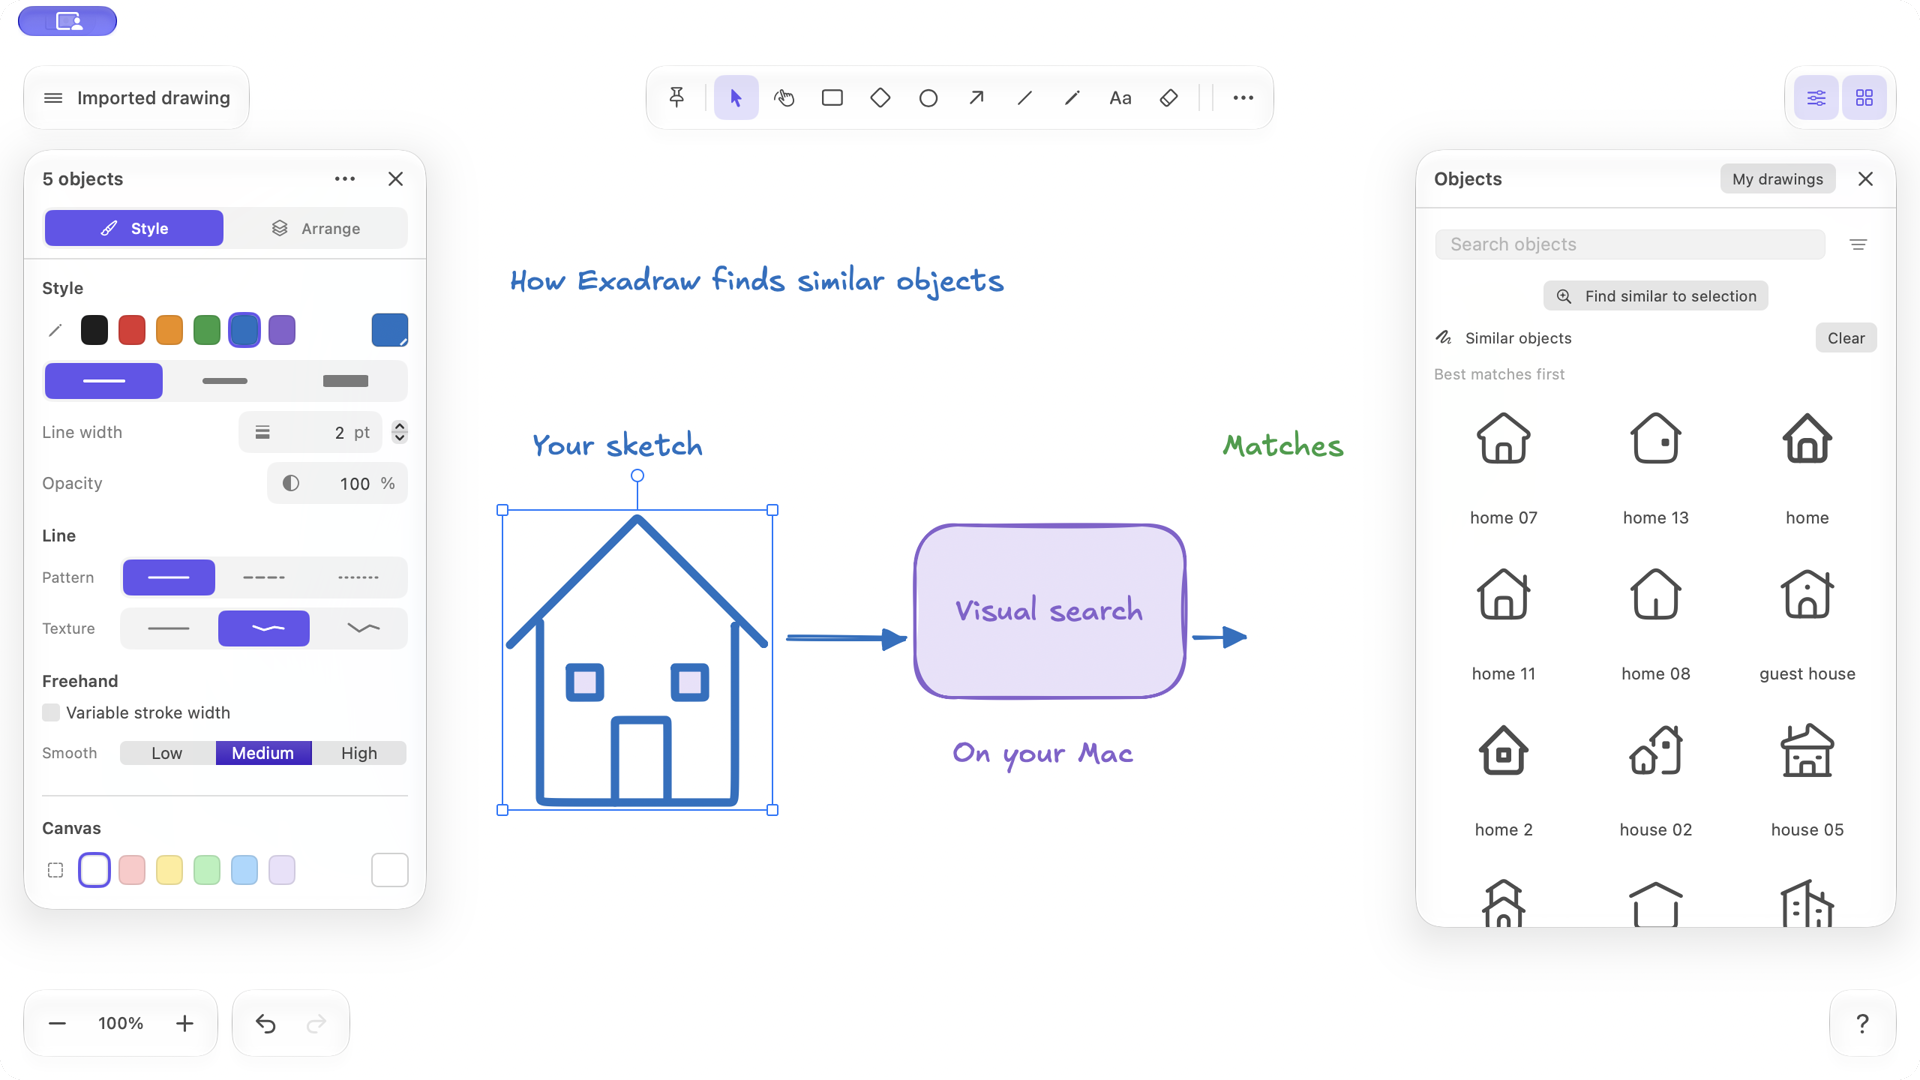Choose the ellipse shape tool

click(928, 98)
